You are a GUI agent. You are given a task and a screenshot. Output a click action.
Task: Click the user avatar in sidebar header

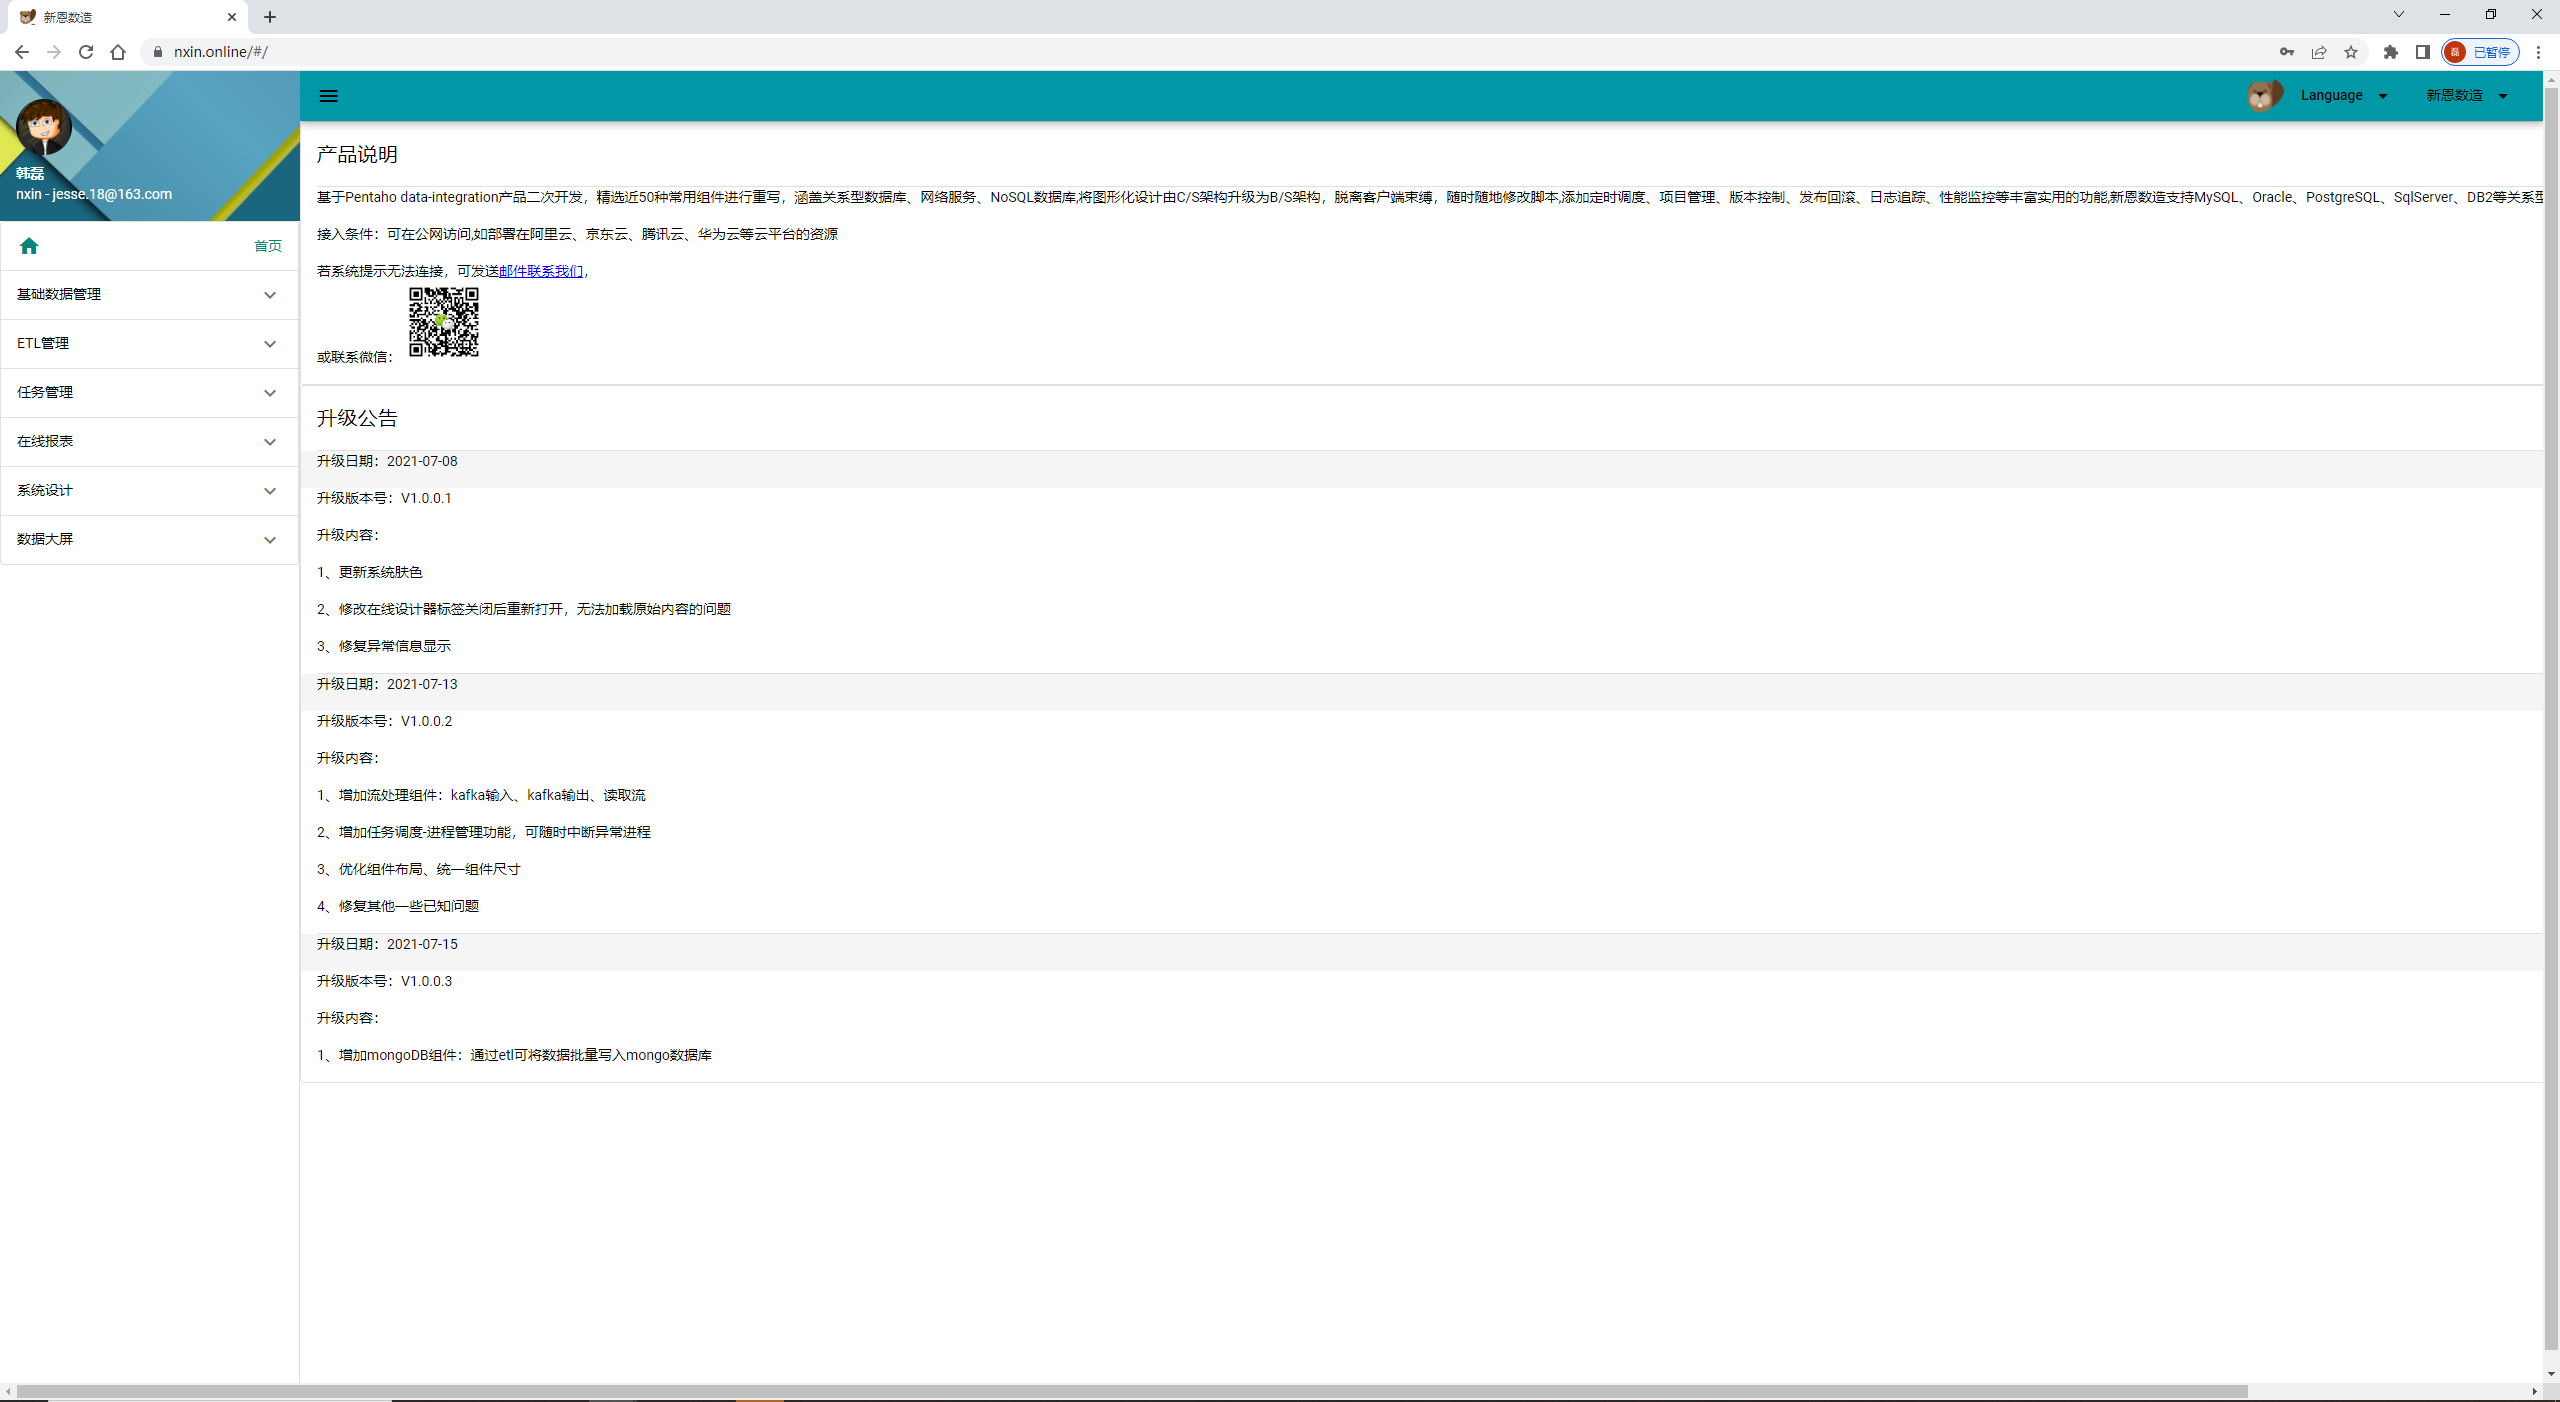click(43, 128)
